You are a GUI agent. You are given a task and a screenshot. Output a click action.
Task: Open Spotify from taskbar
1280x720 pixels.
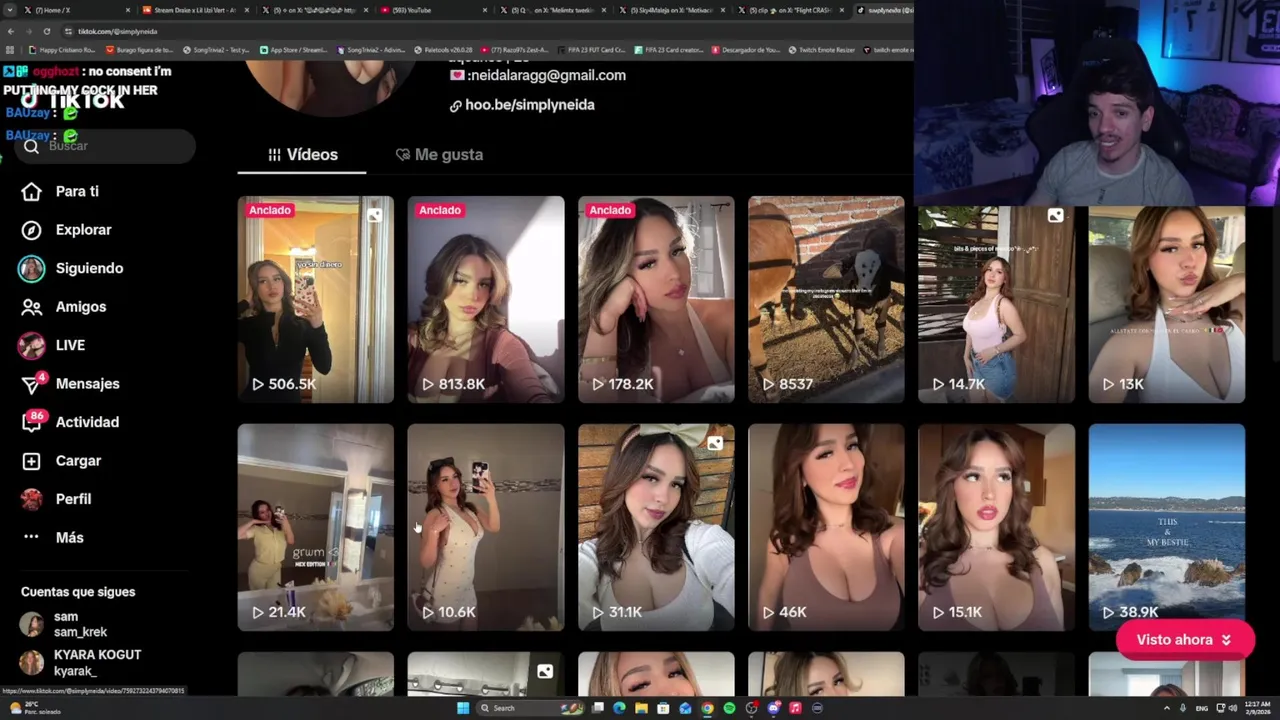[x=729, y=708]
